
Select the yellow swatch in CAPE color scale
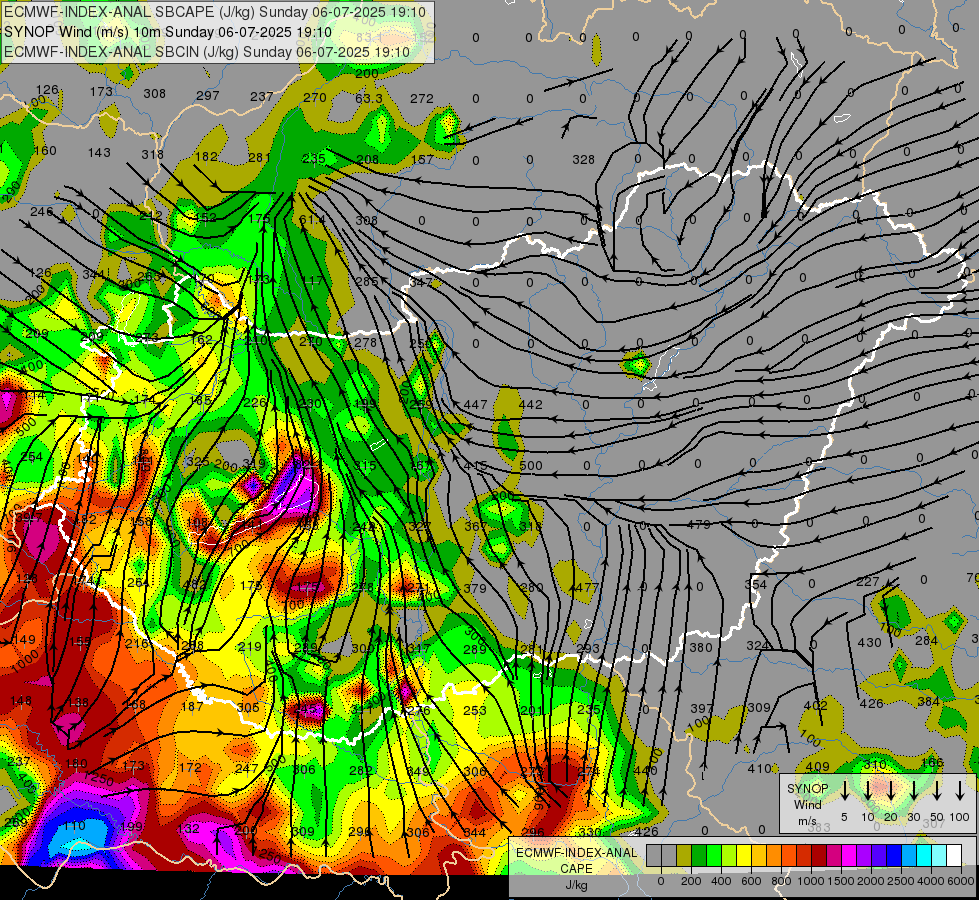(x=744, y=856)
